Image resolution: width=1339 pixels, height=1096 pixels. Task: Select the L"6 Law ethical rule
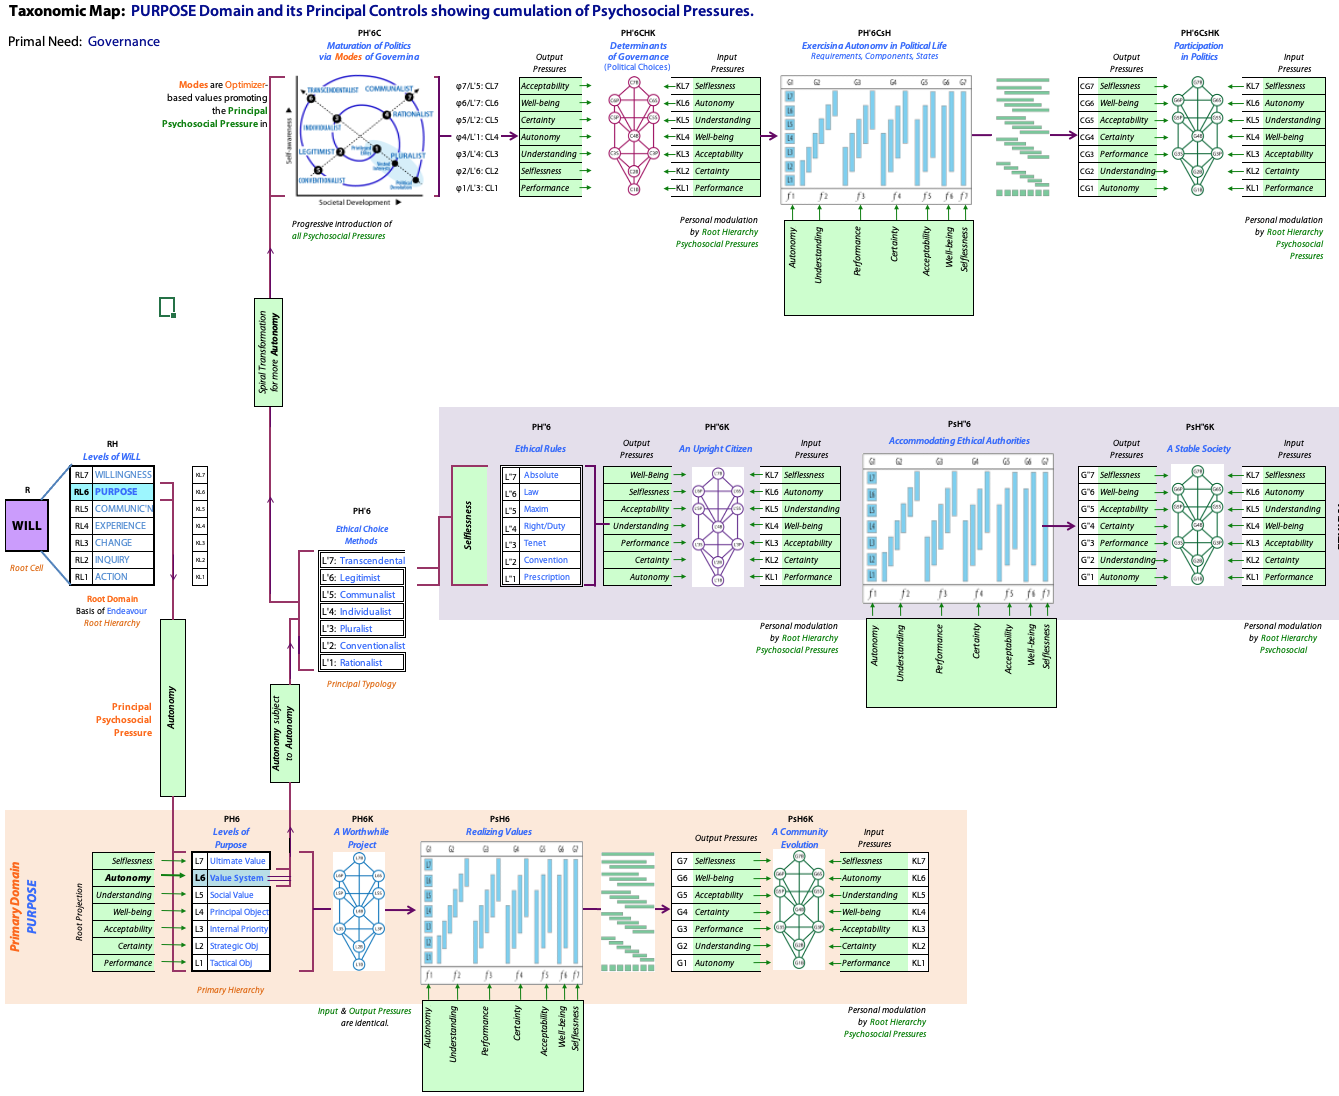(x=541, y=493)
